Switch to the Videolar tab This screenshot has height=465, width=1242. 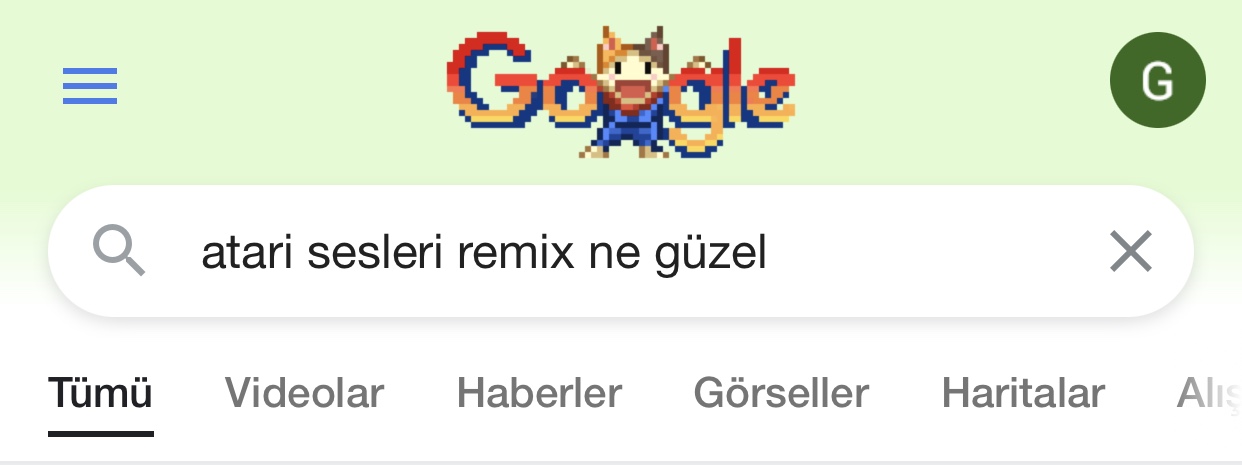click(304, 393)
